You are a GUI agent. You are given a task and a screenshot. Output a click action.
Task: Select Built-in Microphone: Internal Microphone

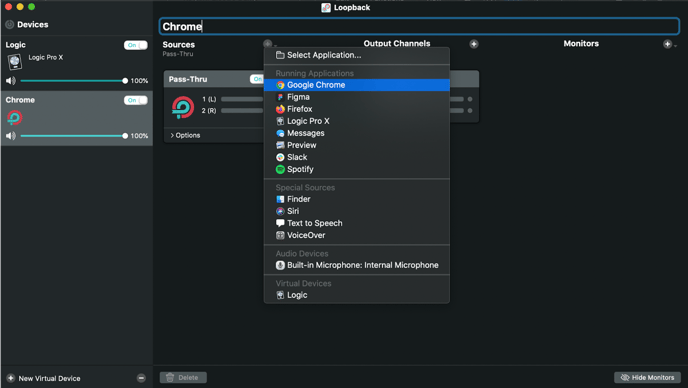[357, 265]
